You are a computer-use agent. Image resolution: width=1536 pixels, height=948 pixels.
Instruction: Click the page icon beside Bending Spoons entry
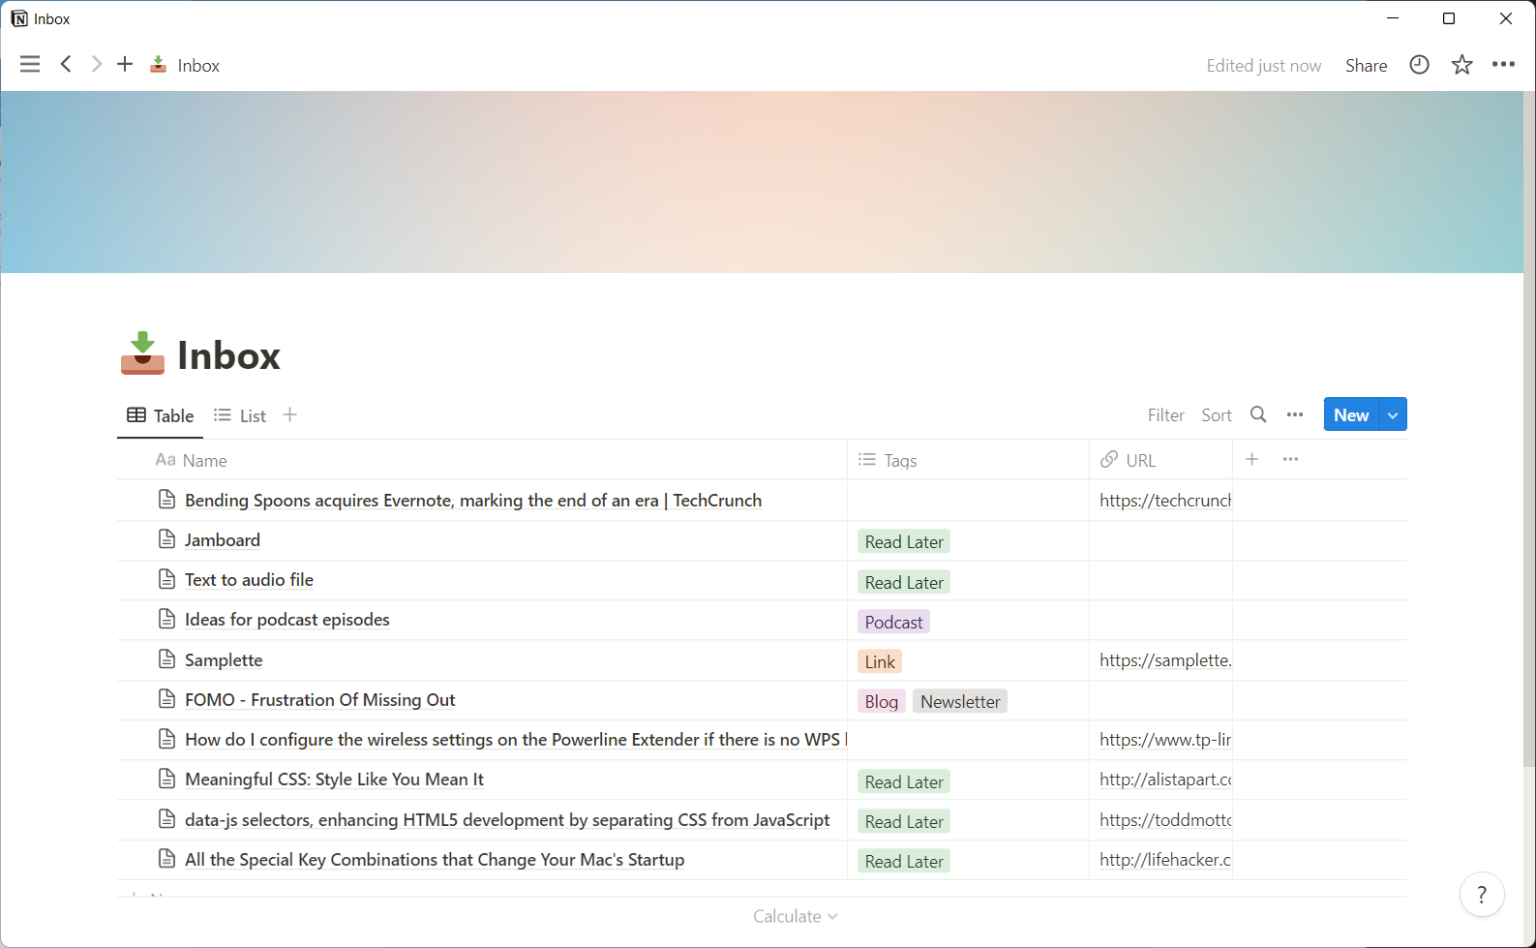[167, 499]
